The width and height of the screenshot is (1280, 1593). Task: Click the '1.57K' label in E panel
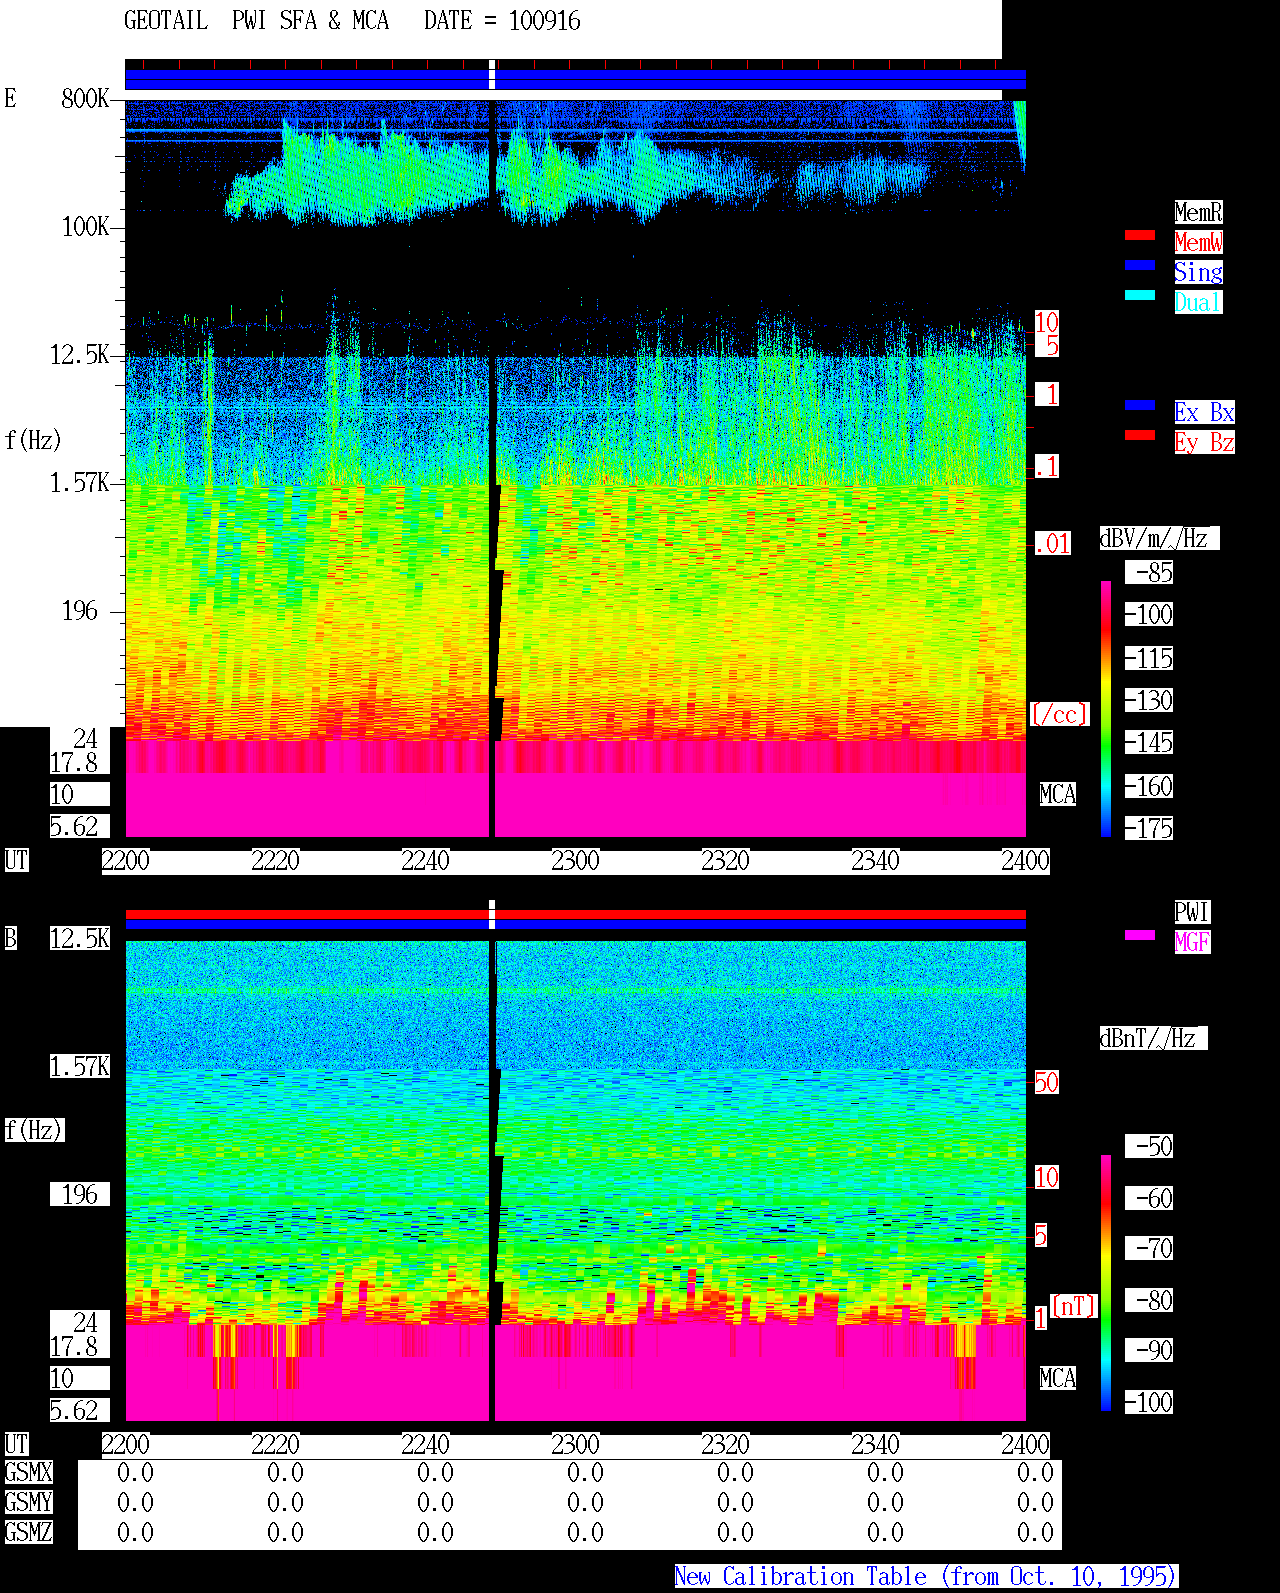point(80,482)
